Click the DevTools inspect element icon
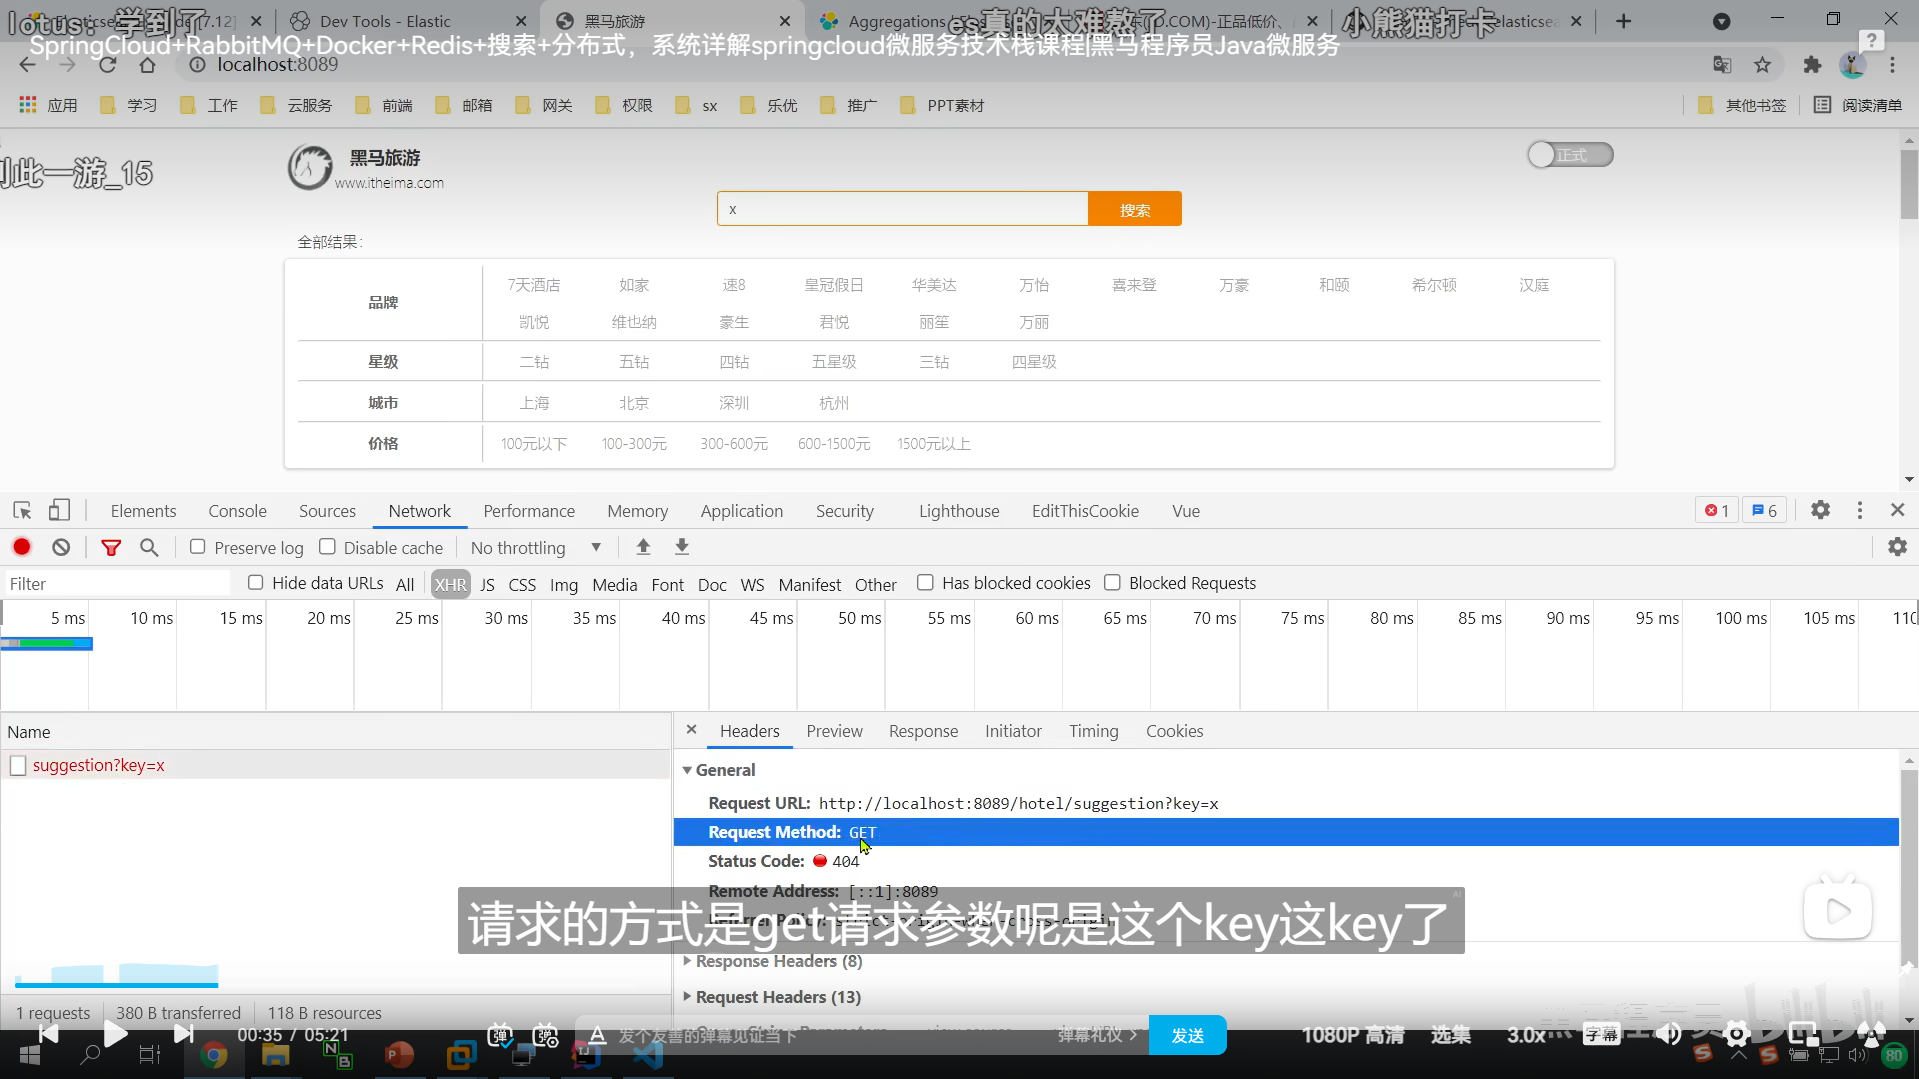The height and width of the screenshot is (1079, 1919). (22, 511)
